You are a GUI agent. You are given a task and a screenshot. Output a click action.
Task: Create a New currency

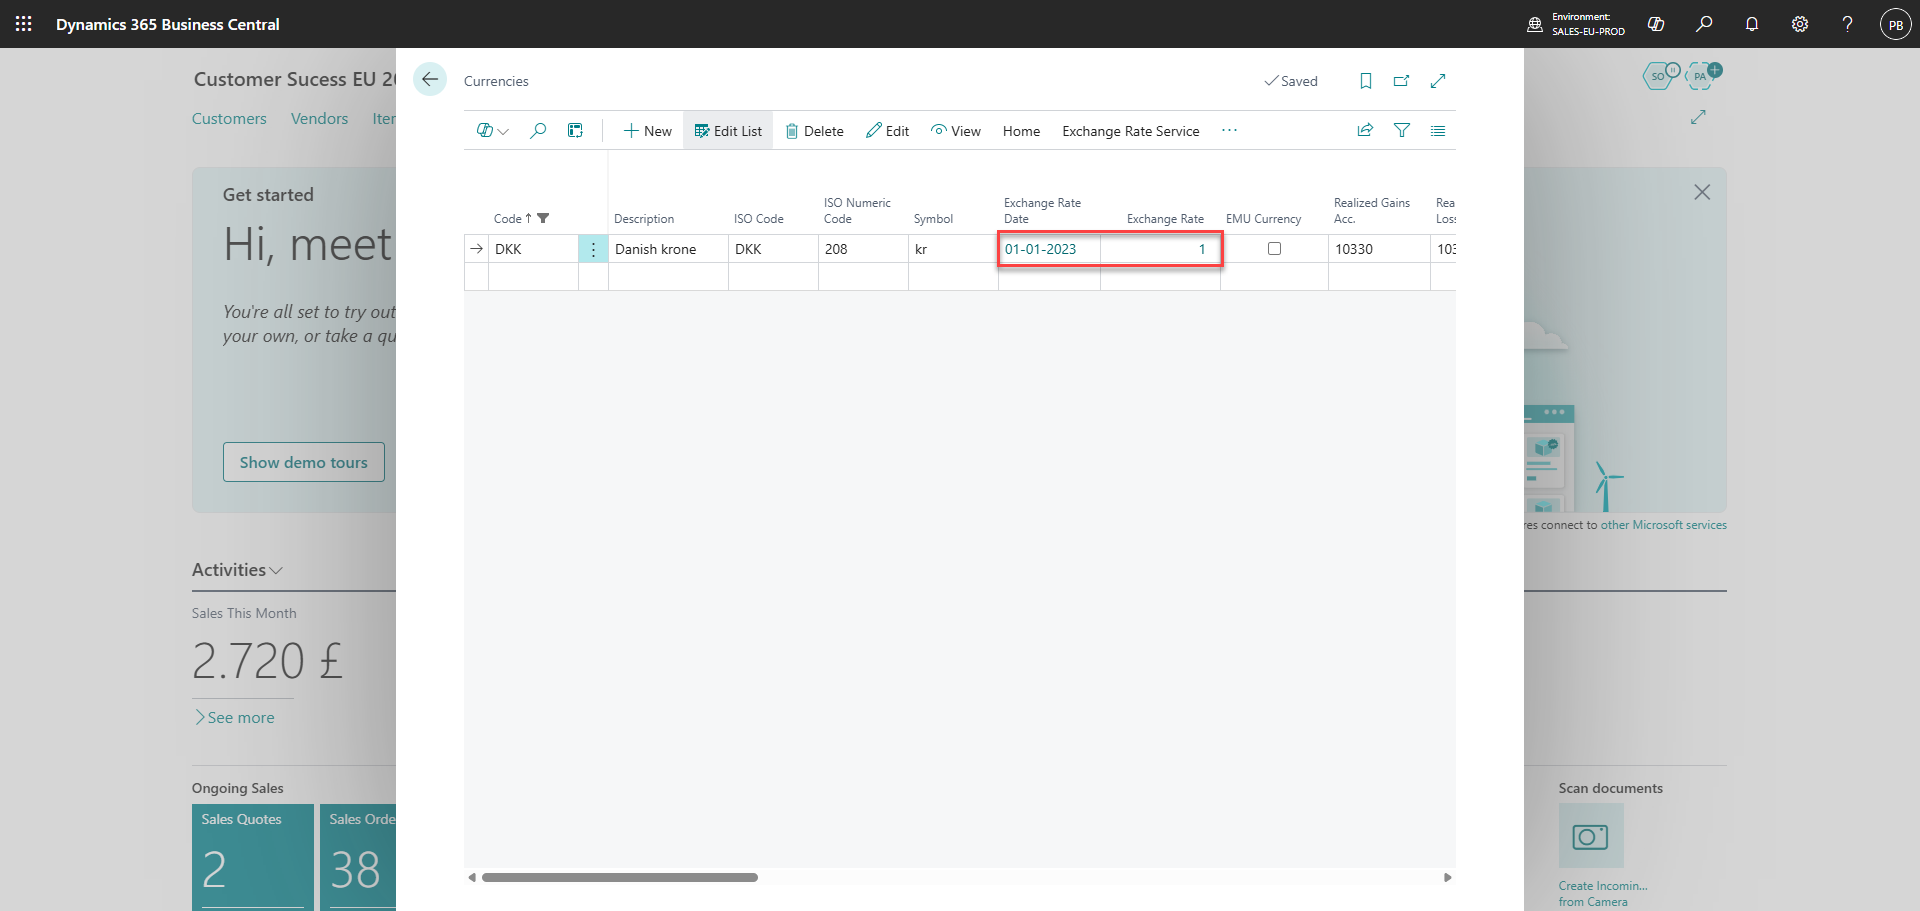(647, 131)
